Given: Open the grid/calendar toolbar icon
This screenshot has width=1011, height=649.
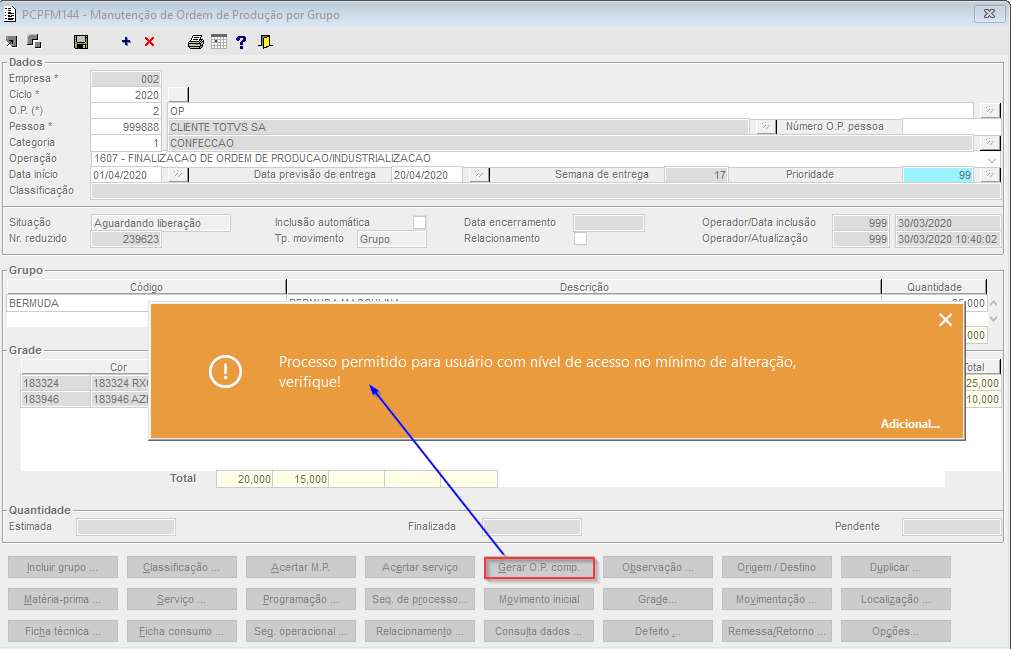Looking at the screenshot, I should click(219, 42).
